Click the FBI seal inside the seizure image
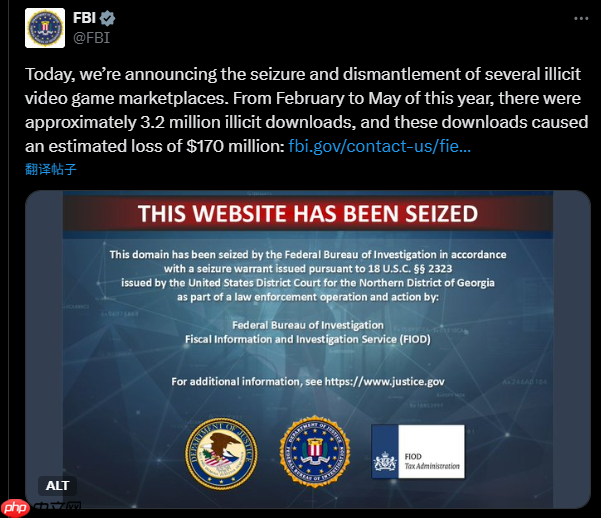The height and width of the screenshot is (518, 601). 315,451
